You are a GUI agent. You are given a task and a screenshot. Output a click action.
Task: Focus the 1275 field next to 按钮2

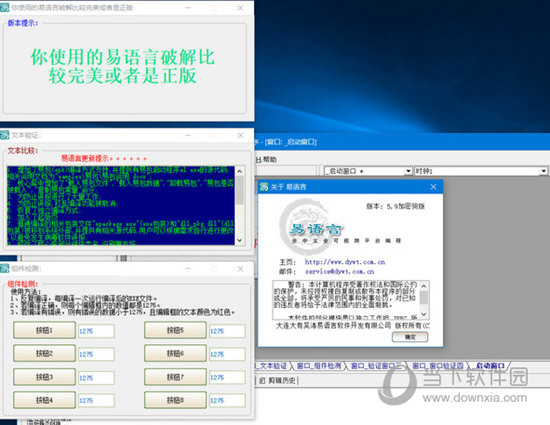(x=96, y=354)
